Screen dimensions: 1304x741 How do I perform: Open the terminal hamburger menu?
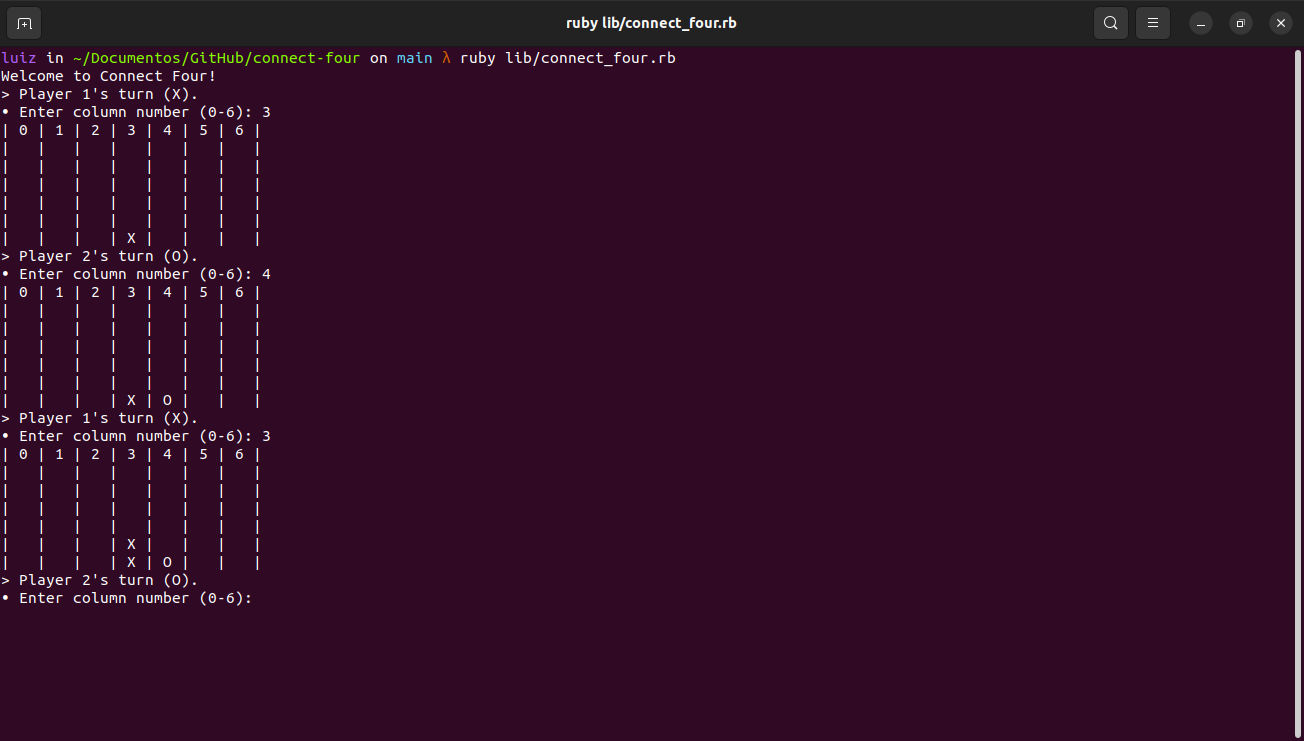pyautogui.click(x=1153, y=23)
